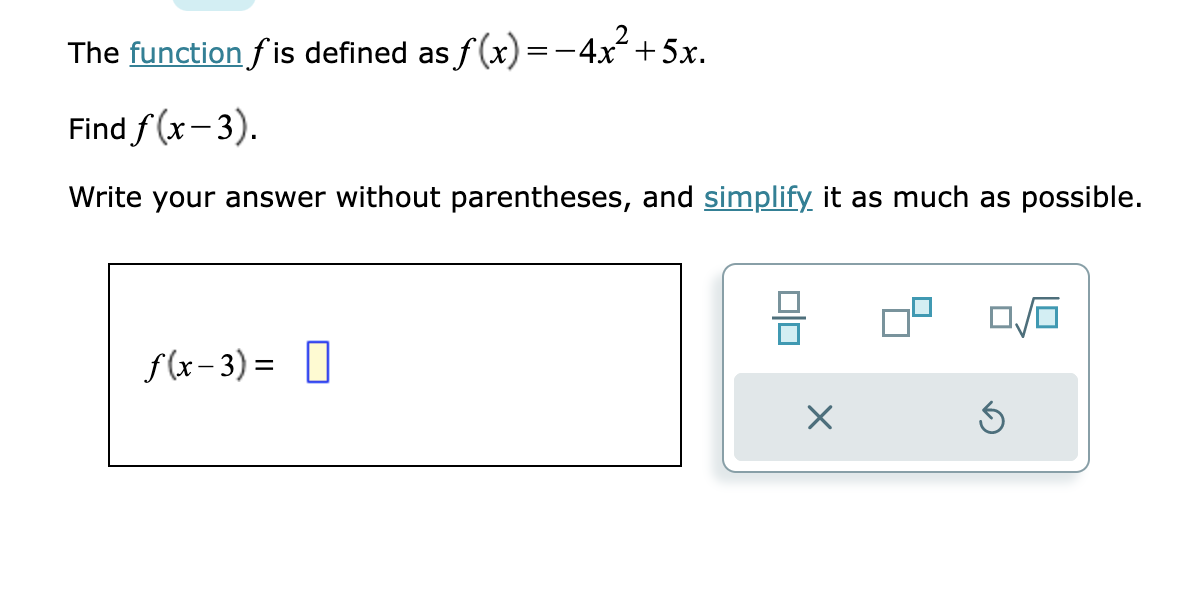Image resolution: width=1202 pixels, height=614 pixels.
Task: Click the highlighted answer placeholder after f(x-3)=
Action: click(320, 363)
